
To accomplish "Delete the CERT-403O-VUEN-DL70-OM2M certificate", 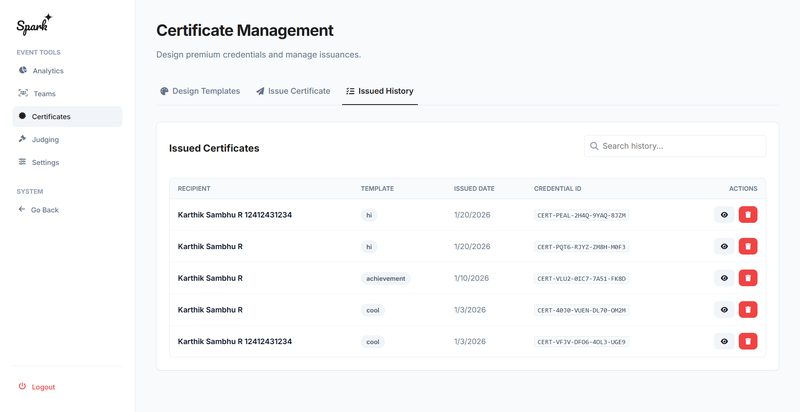I will click(748, 310).
